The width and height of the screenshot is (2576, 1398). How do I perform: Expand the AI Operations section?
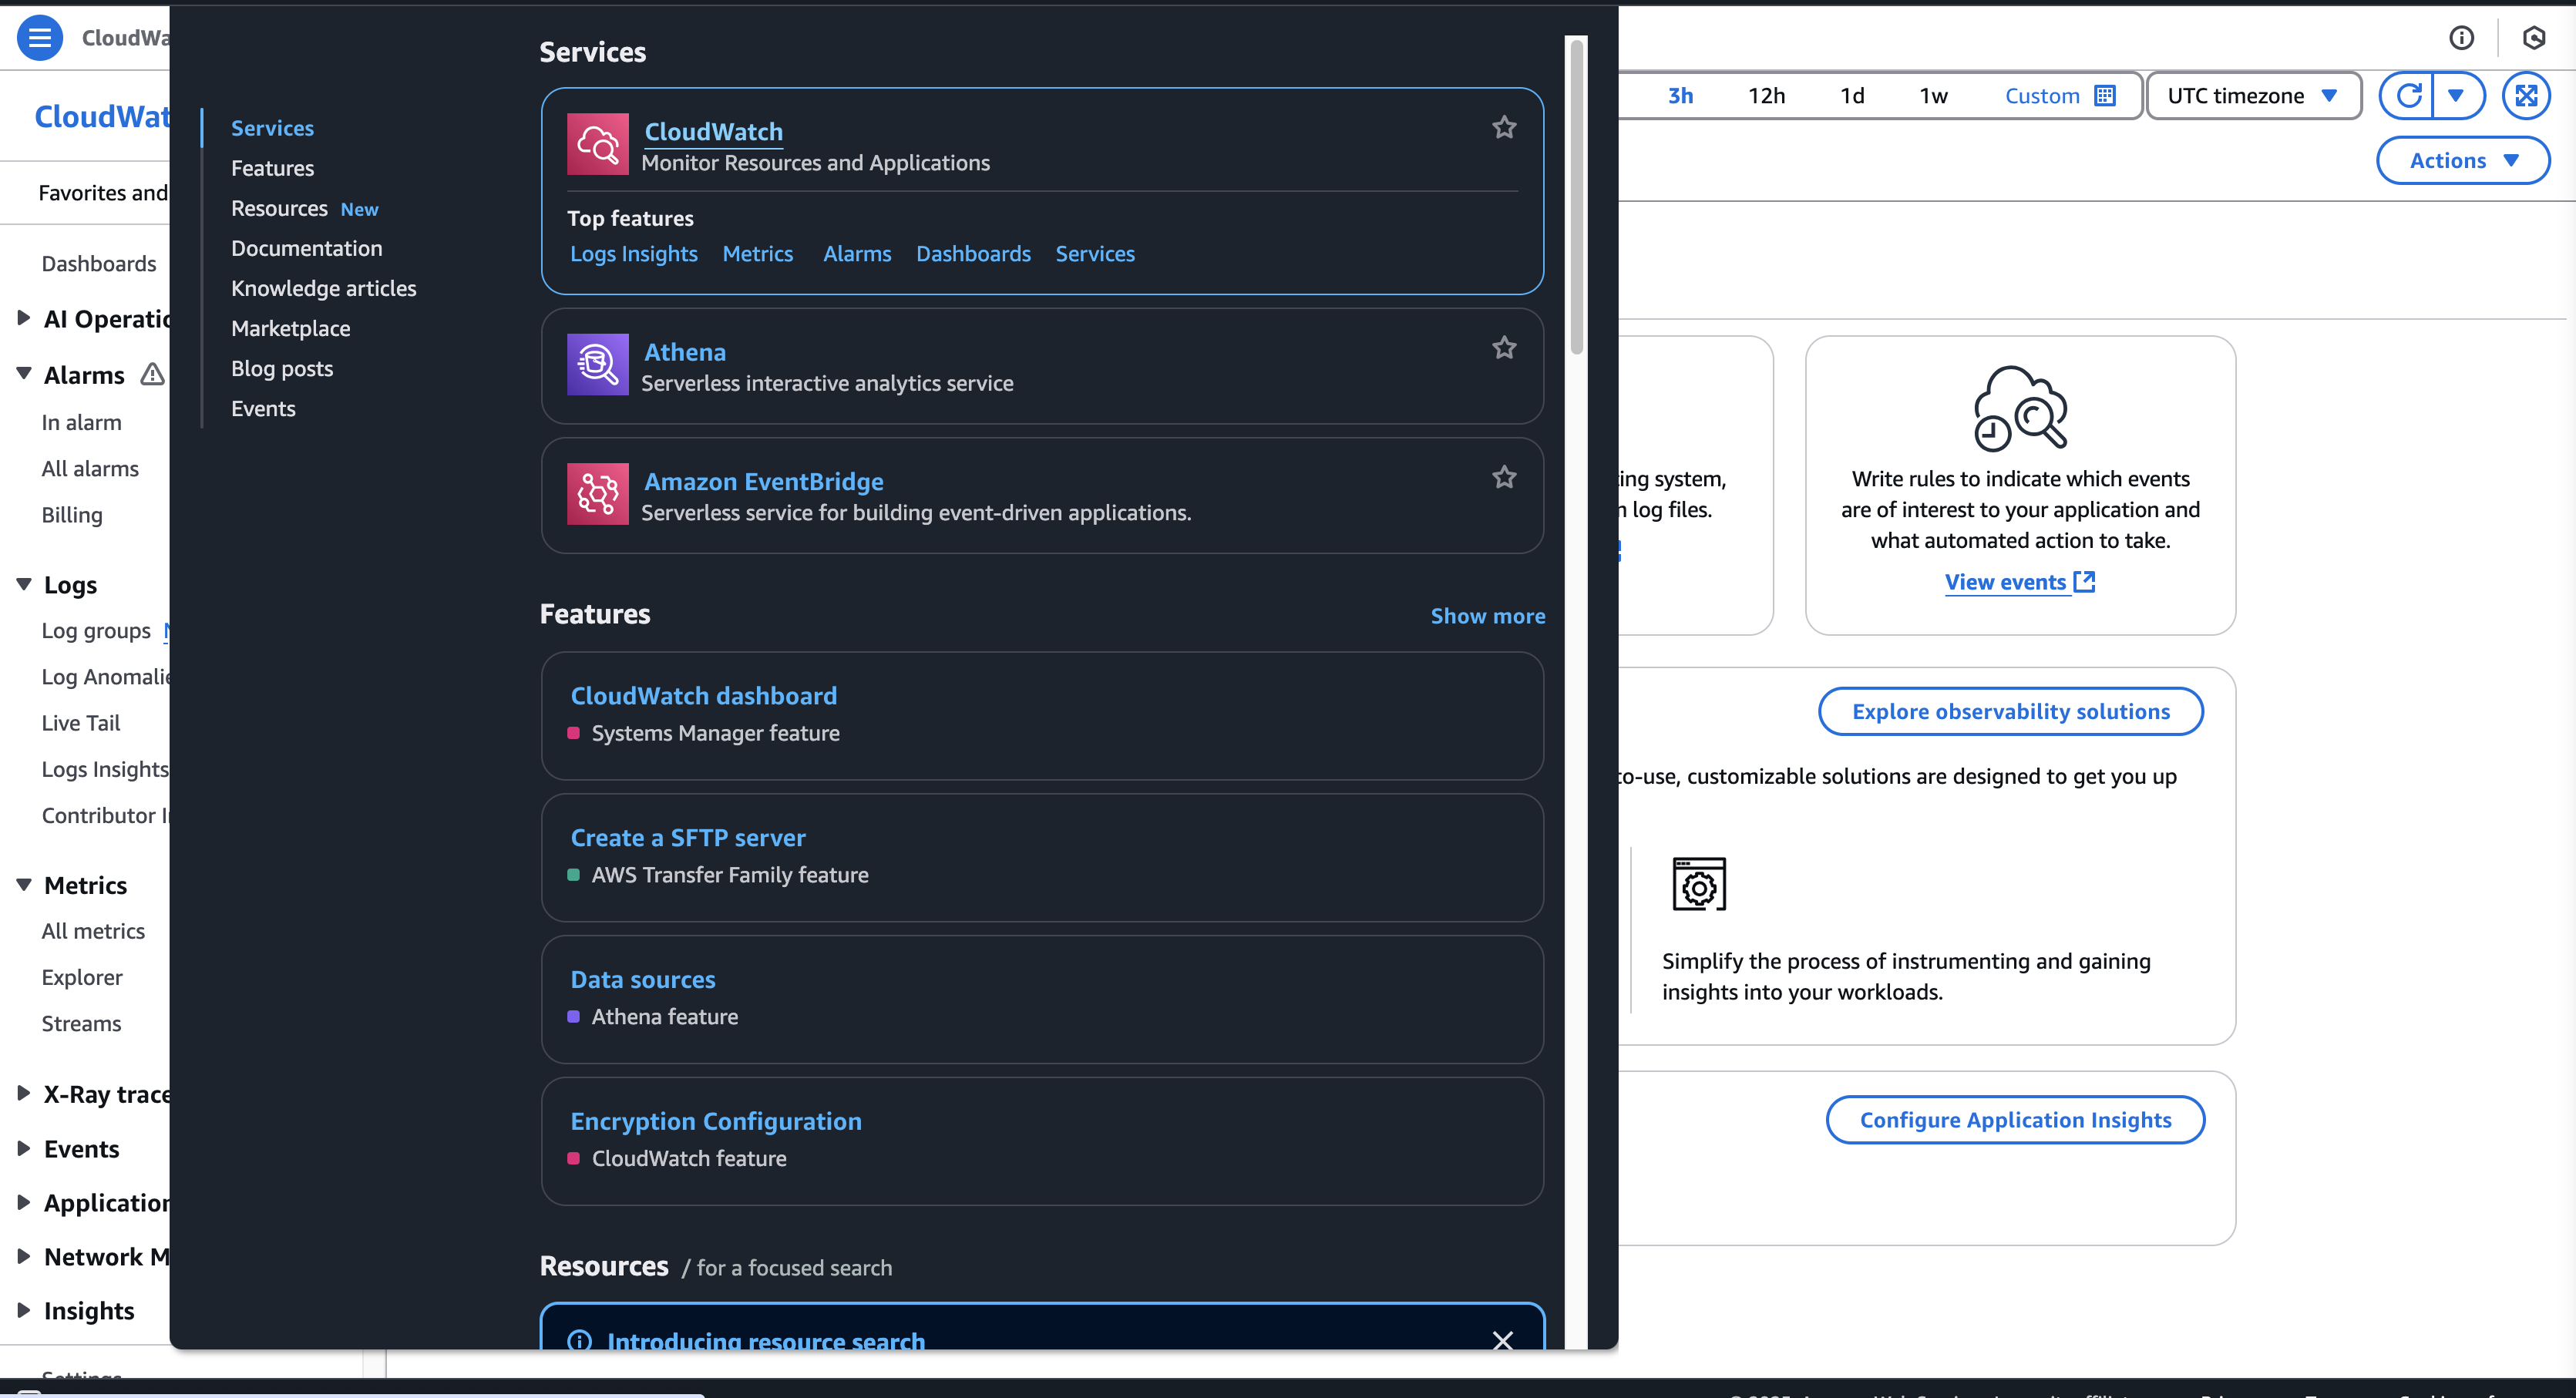pyautogui.click(x=23, y=318)
